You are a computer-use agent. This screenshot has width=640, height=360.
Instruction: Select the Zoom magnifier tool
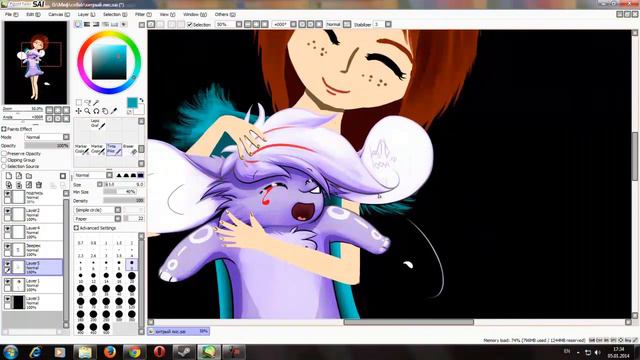87,111
